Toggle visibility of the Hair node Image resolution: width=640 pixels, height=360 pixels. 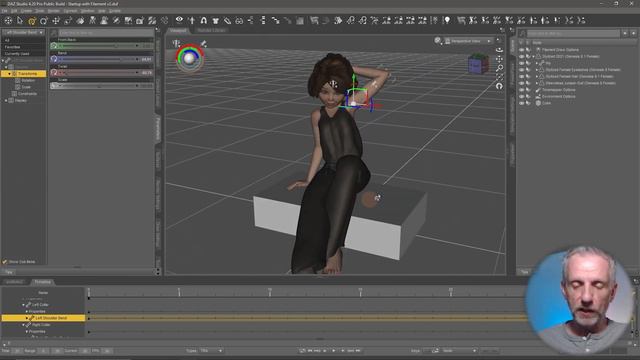pyautogui.click(x=521, y=76)
